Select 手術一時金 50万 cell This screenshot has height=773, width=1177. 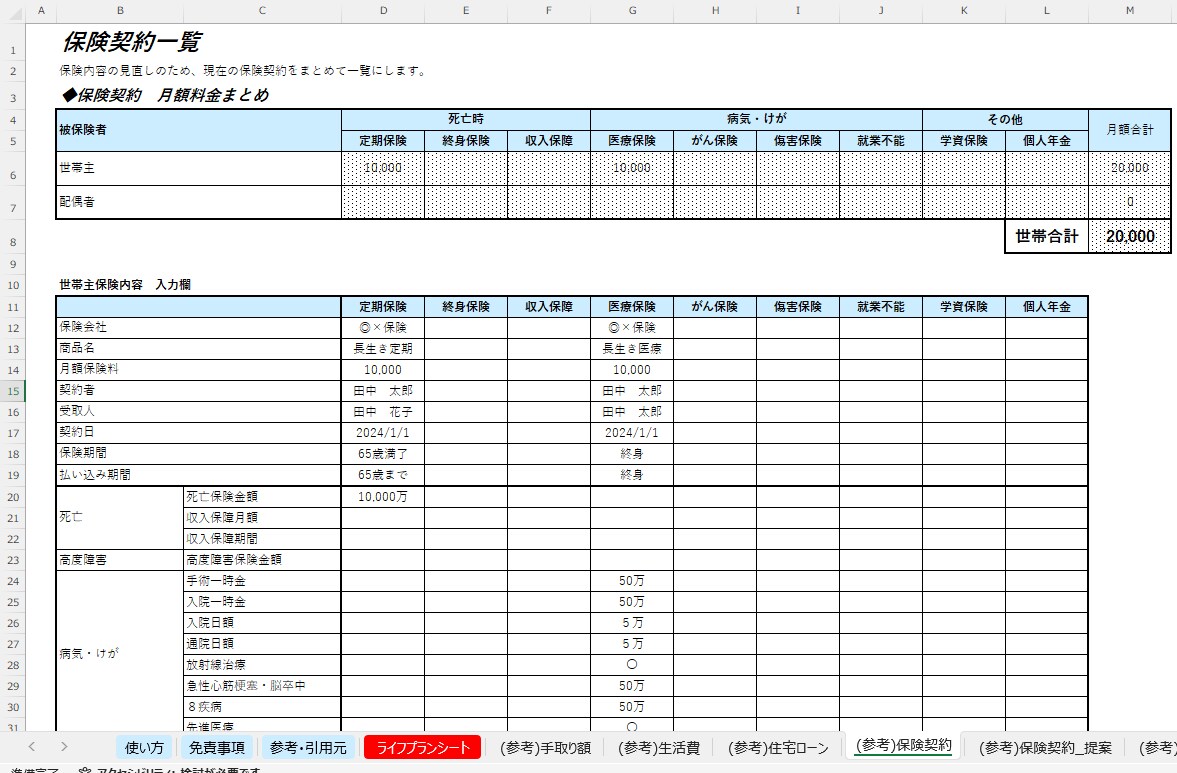click(x=632, y=580)
